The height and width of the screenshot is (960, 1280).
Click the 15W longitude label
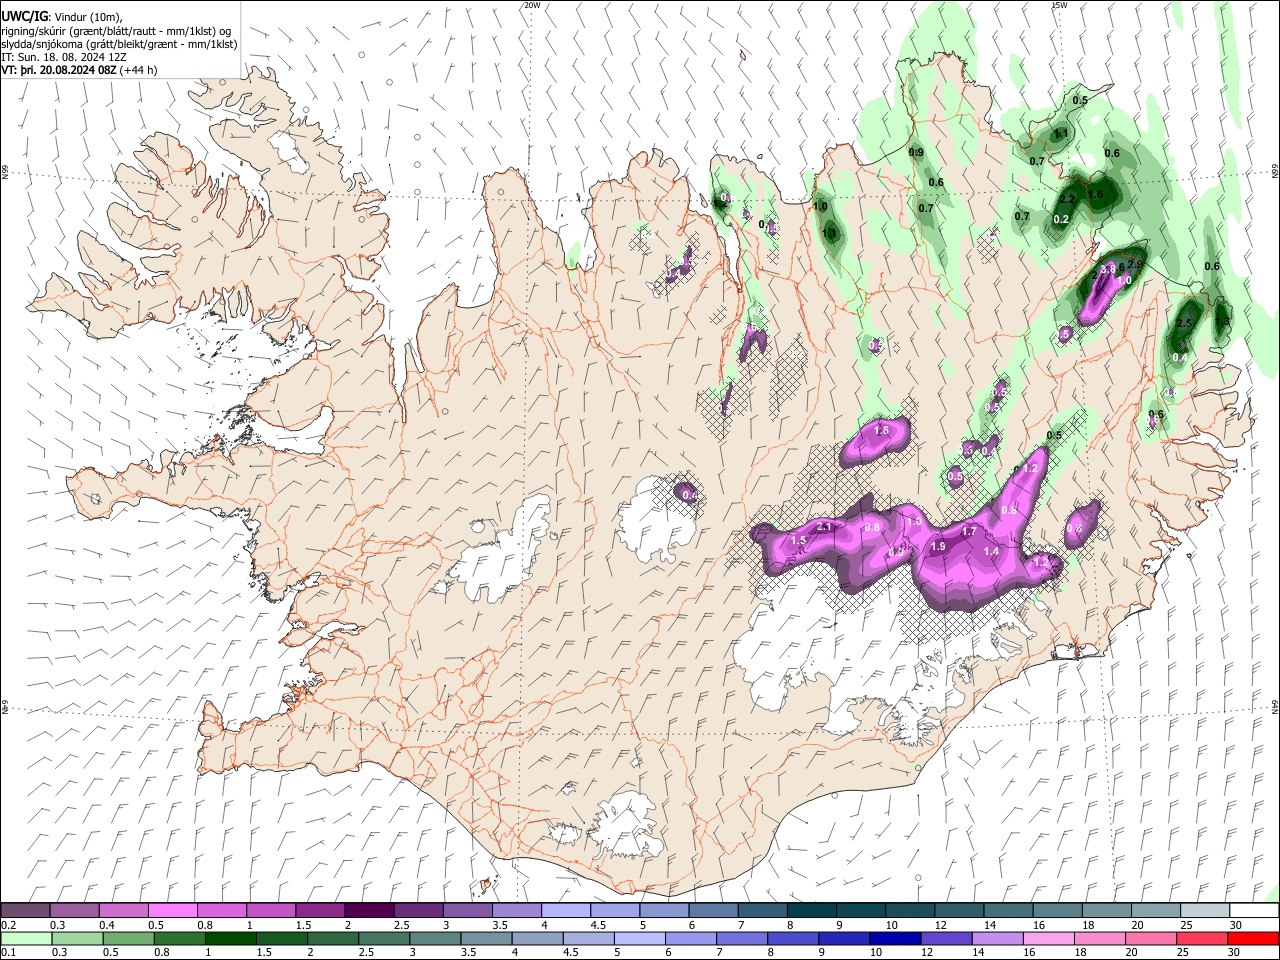1059,5
